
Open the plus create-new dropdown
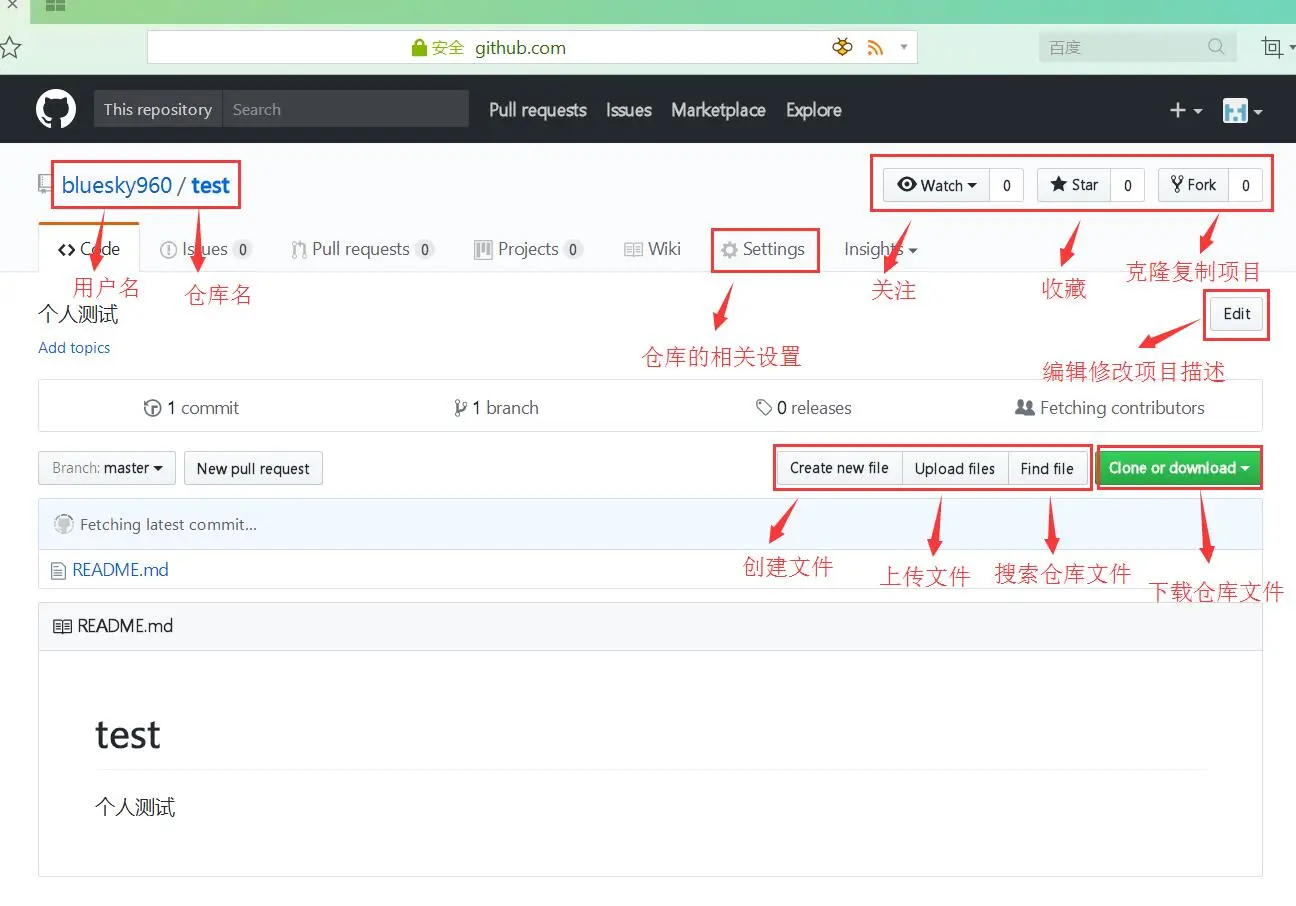click(x=1186, y=111)
